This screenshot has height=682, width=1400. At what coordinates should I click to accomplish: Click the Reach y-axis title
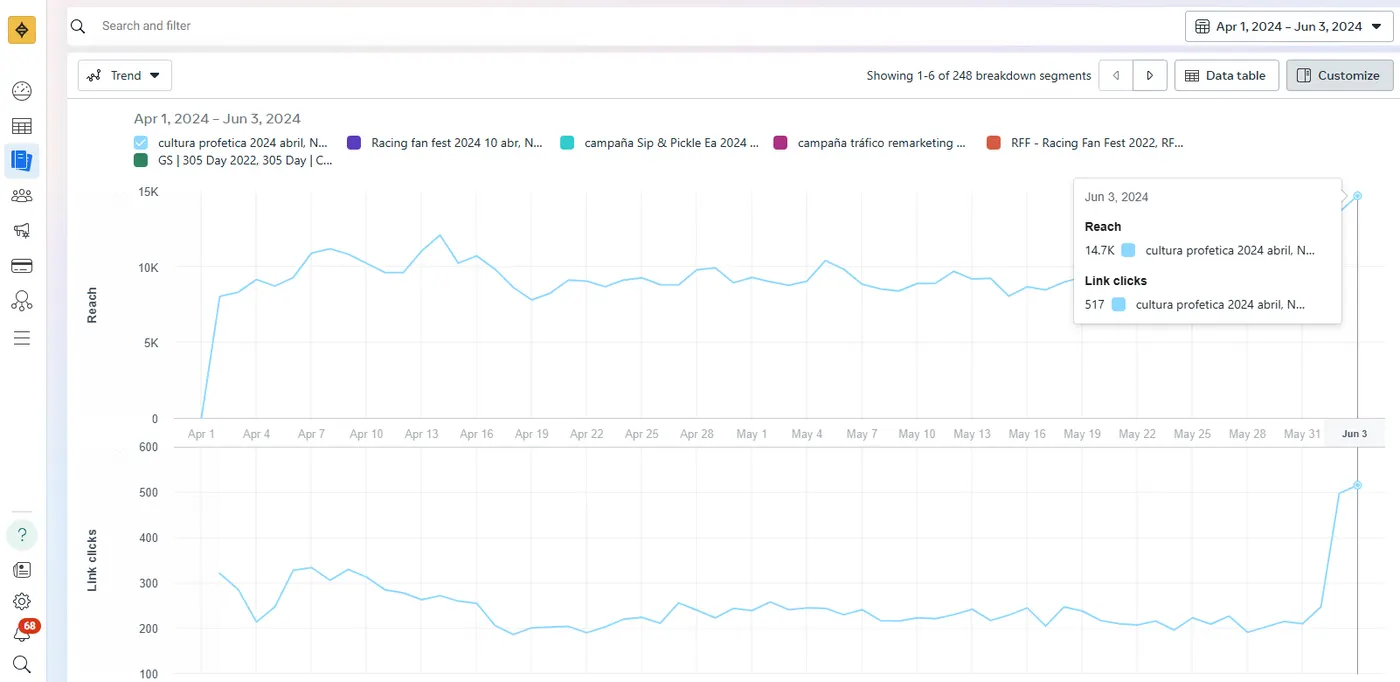tap(92, 305)
